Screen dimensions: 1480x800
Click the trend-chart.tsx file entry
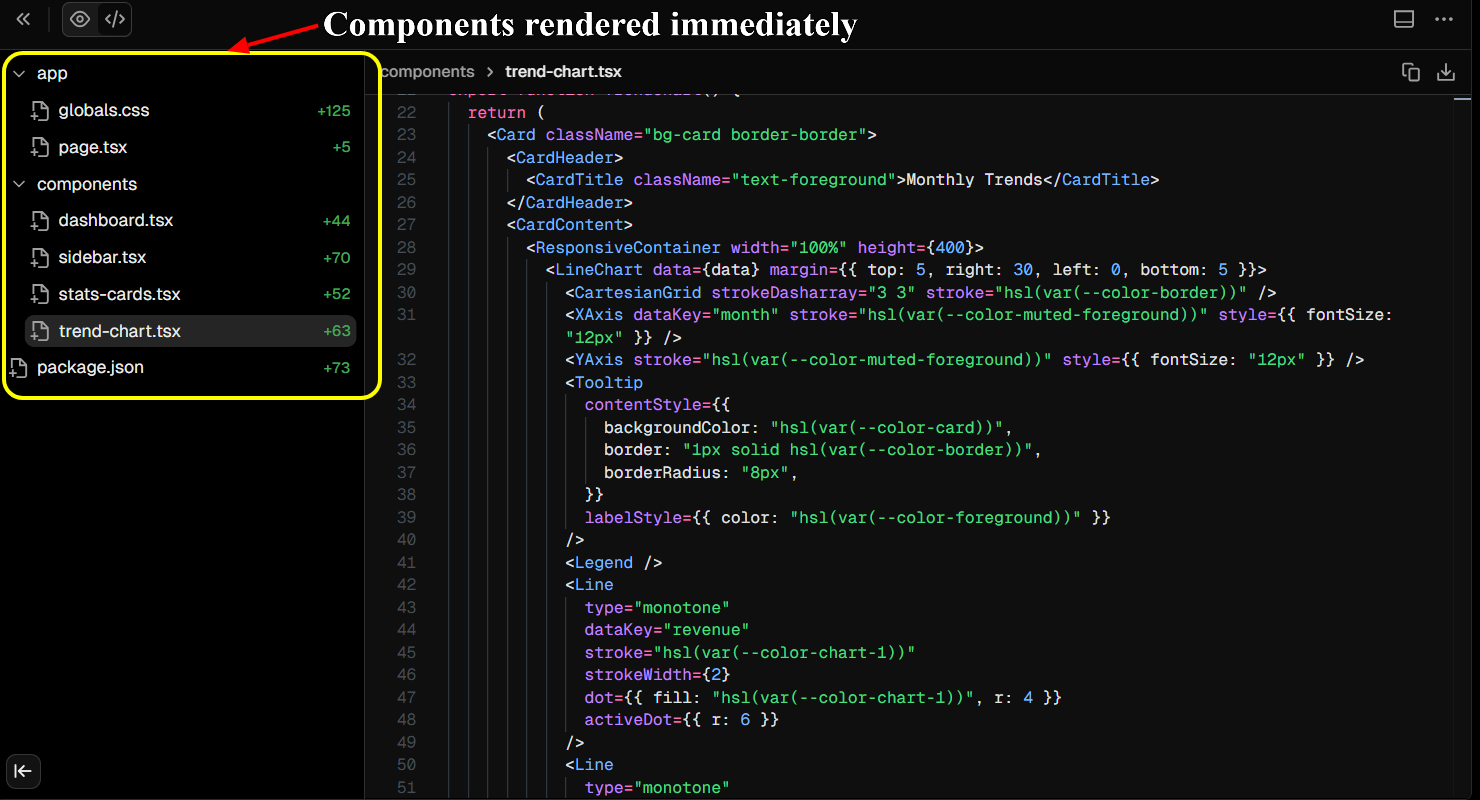(x=119, y=331)
